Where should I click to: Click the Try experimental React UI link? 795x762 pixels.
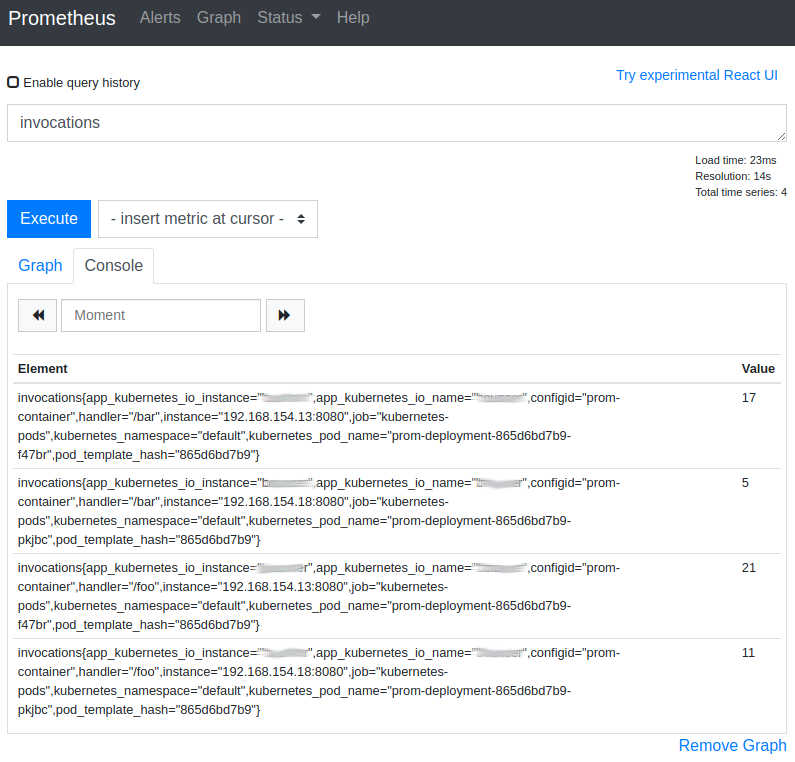(697, 75)
